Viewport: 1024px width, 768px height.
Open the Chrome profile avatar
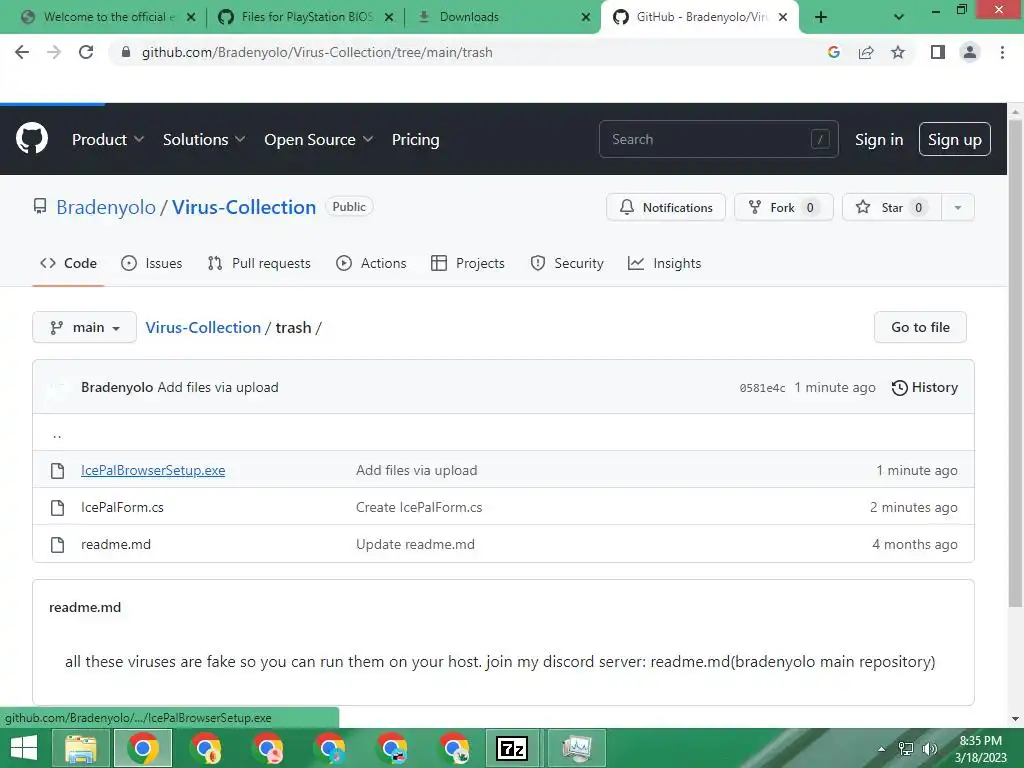point(970,52)
